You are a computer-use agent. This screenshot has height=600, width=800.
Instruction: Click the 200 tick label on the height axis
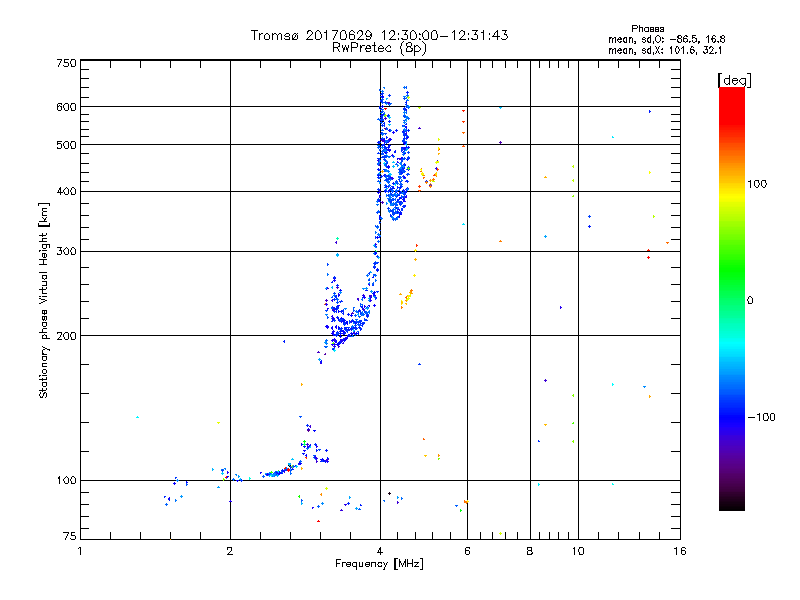(x=66, y=336)
